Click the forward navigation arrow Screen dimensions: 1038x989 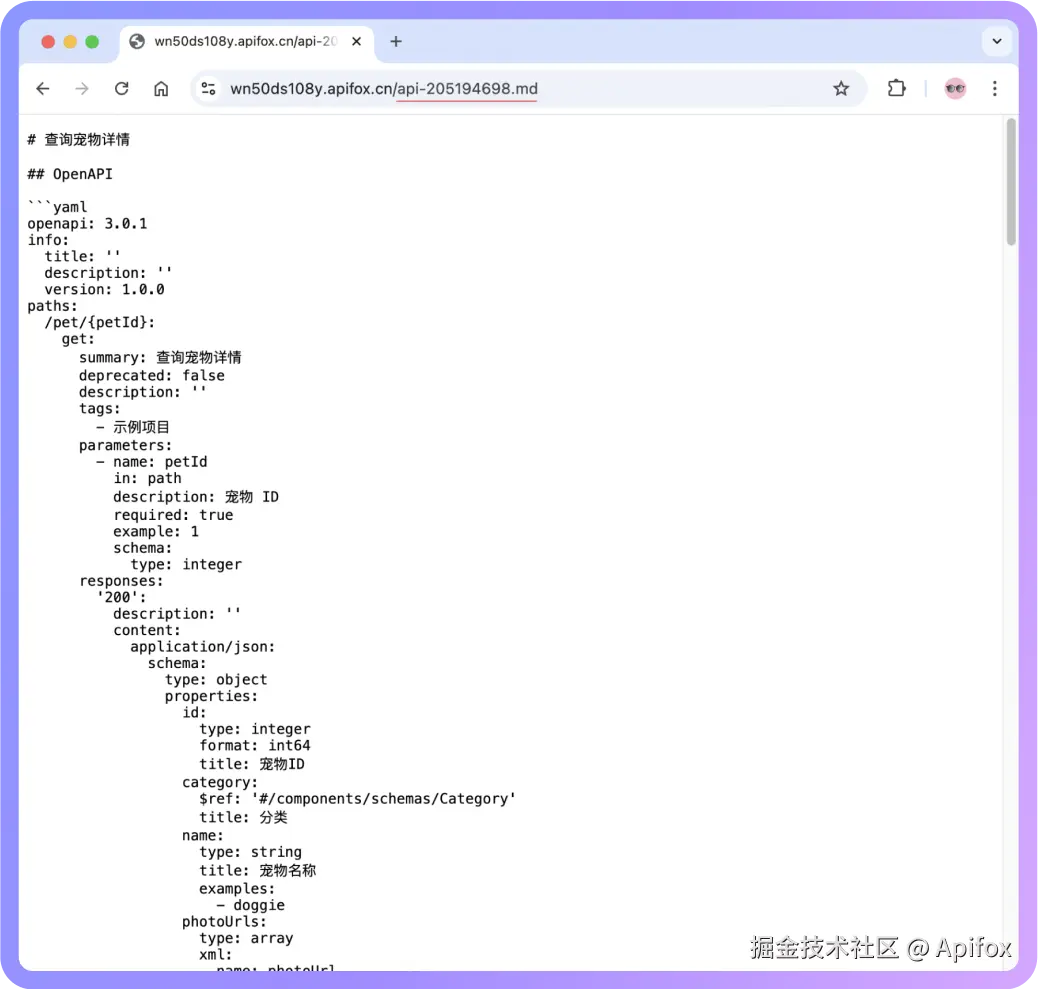(82, 89)
